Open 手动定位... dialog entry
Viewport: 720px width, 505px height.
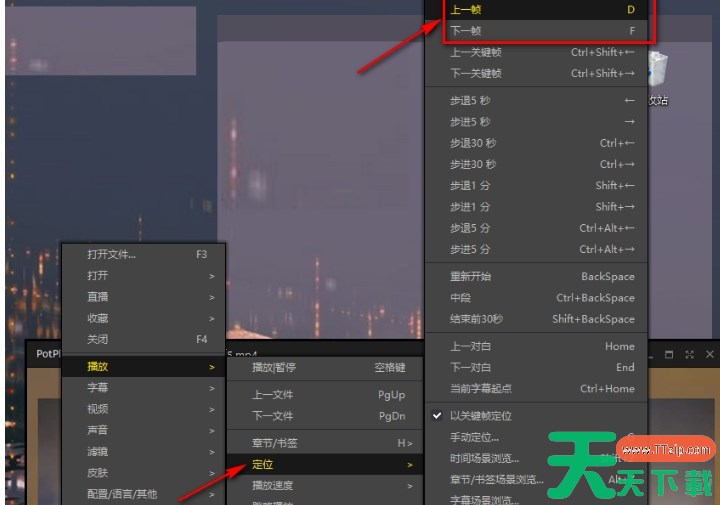click(x=536, y=437)
